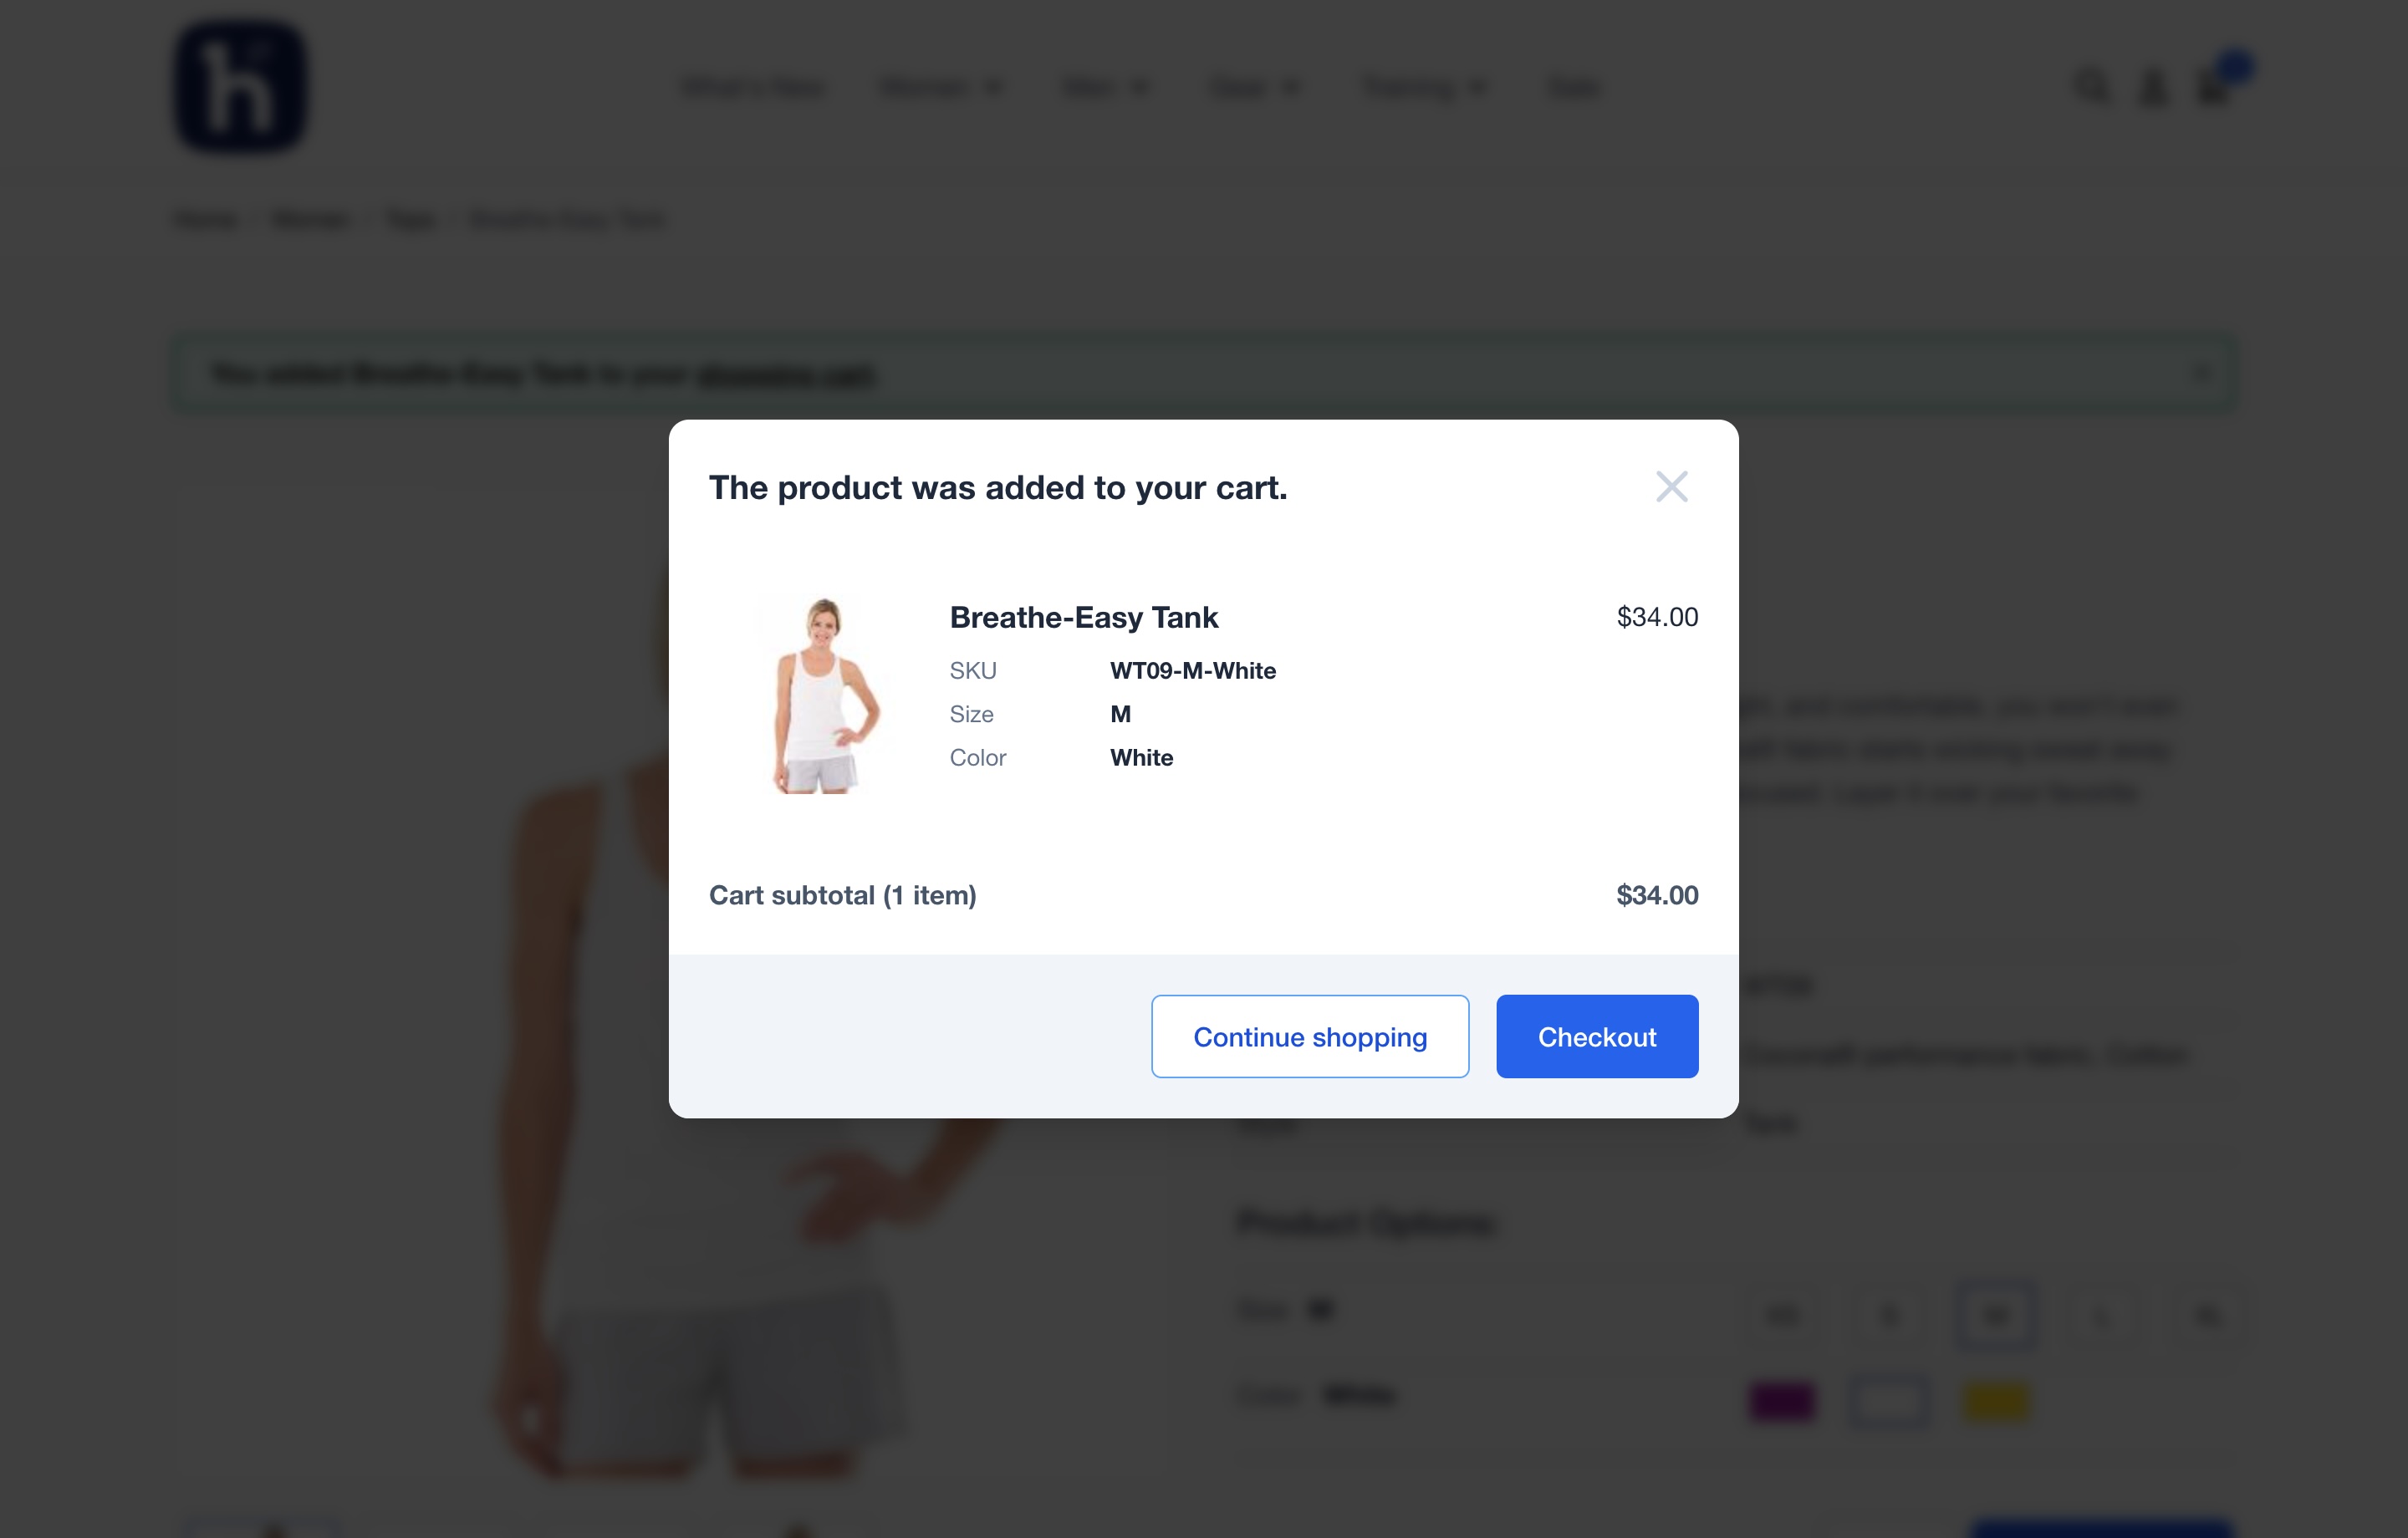Open the search magnifier icon in header
Viewport: 2408px width, 1538px height.
(2091, 87)
